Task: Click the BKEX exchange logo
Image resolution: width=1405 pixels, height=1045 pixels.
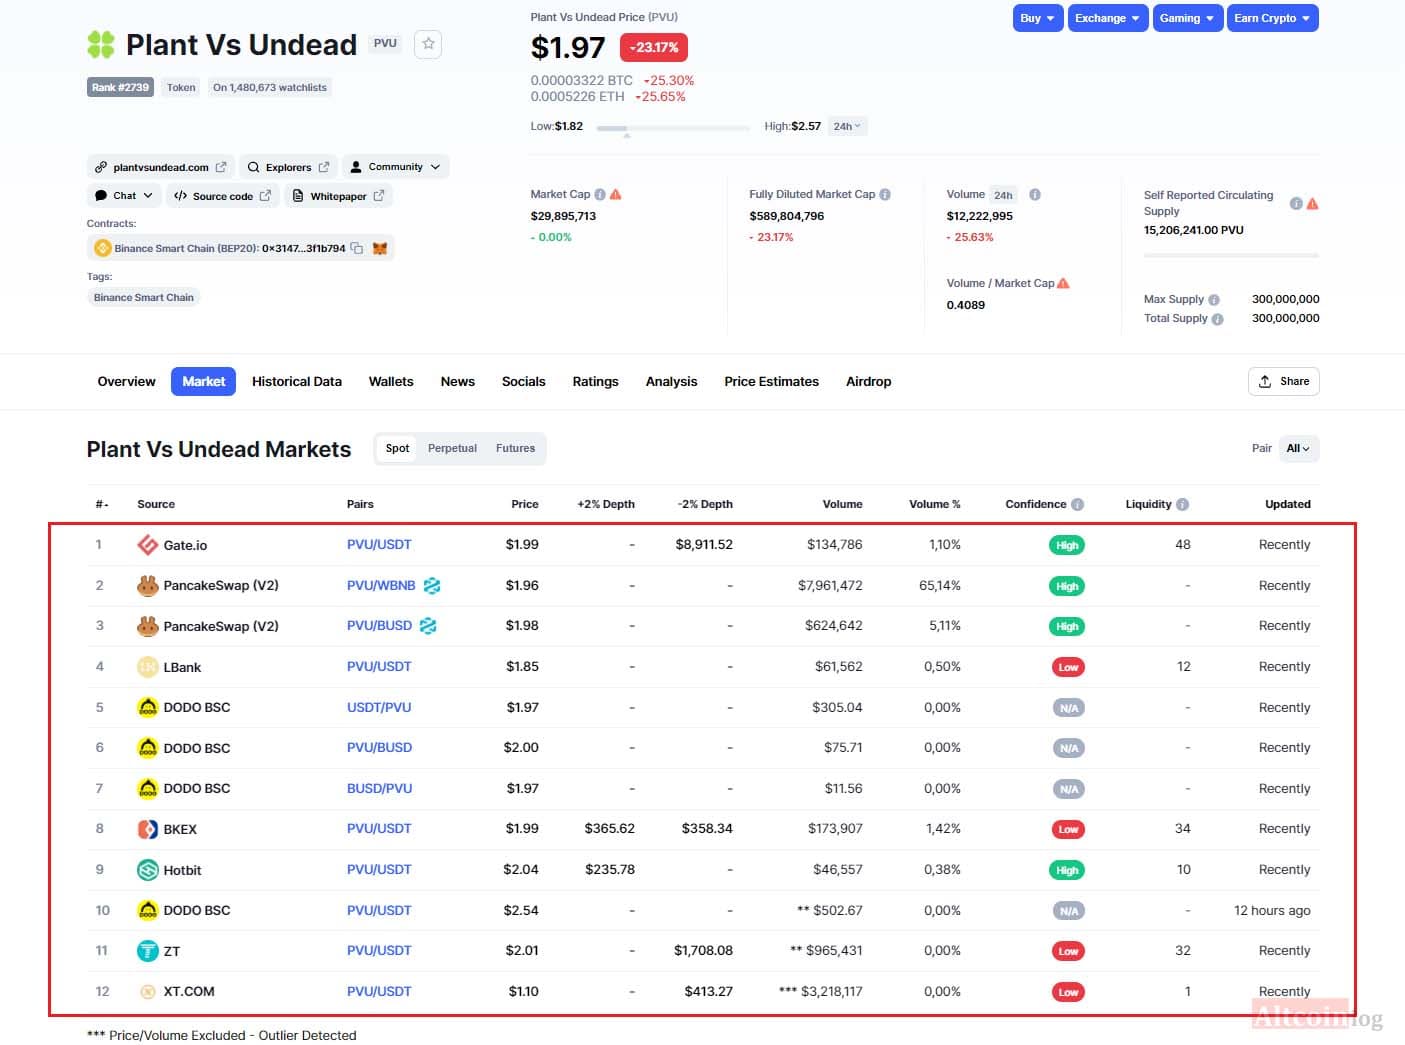Action: [147, 829]
